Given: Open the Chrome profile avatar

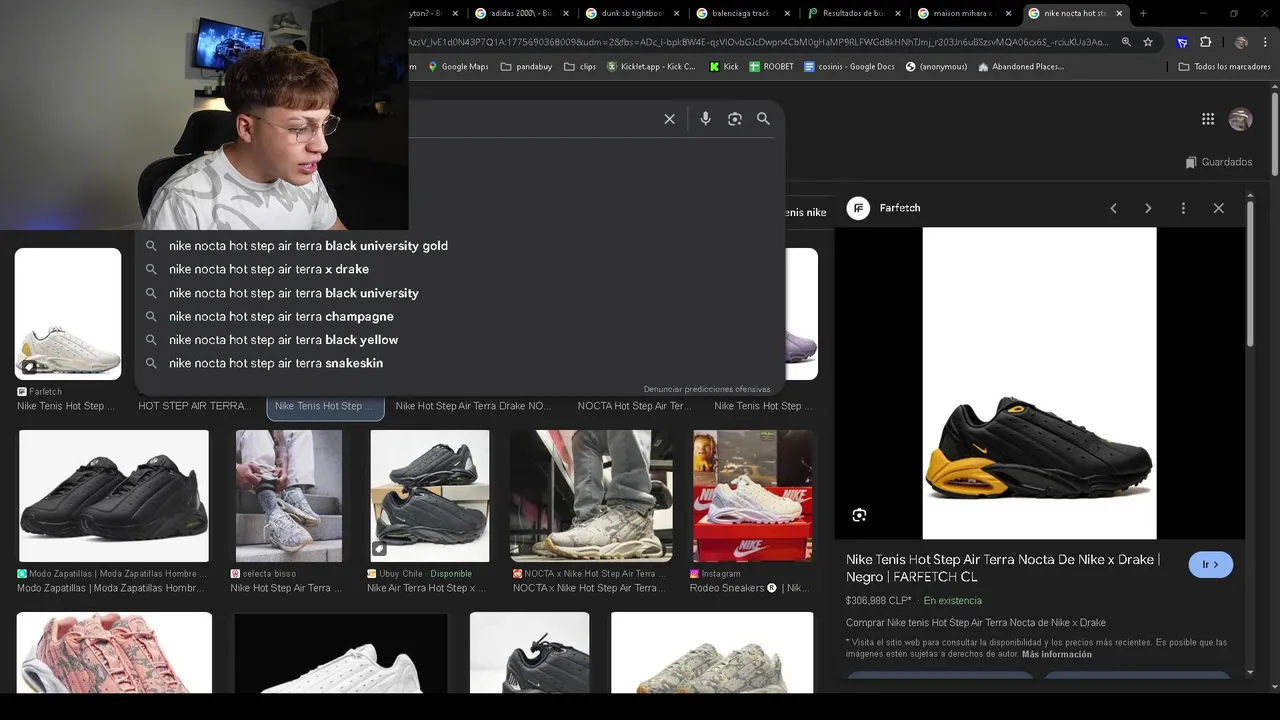Looking at the screenshot, I should [1241, 42].
